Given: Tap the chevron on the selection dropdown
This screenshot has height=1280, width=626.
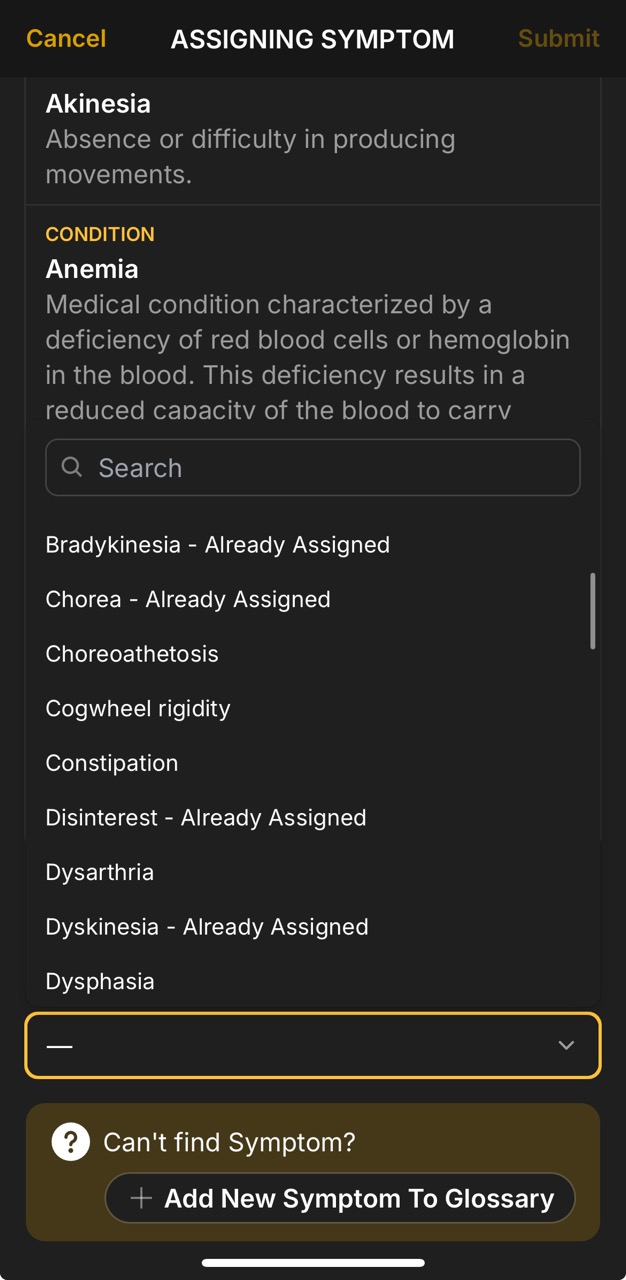Looking at the screenshot, I should click(x=566, y=1045).
